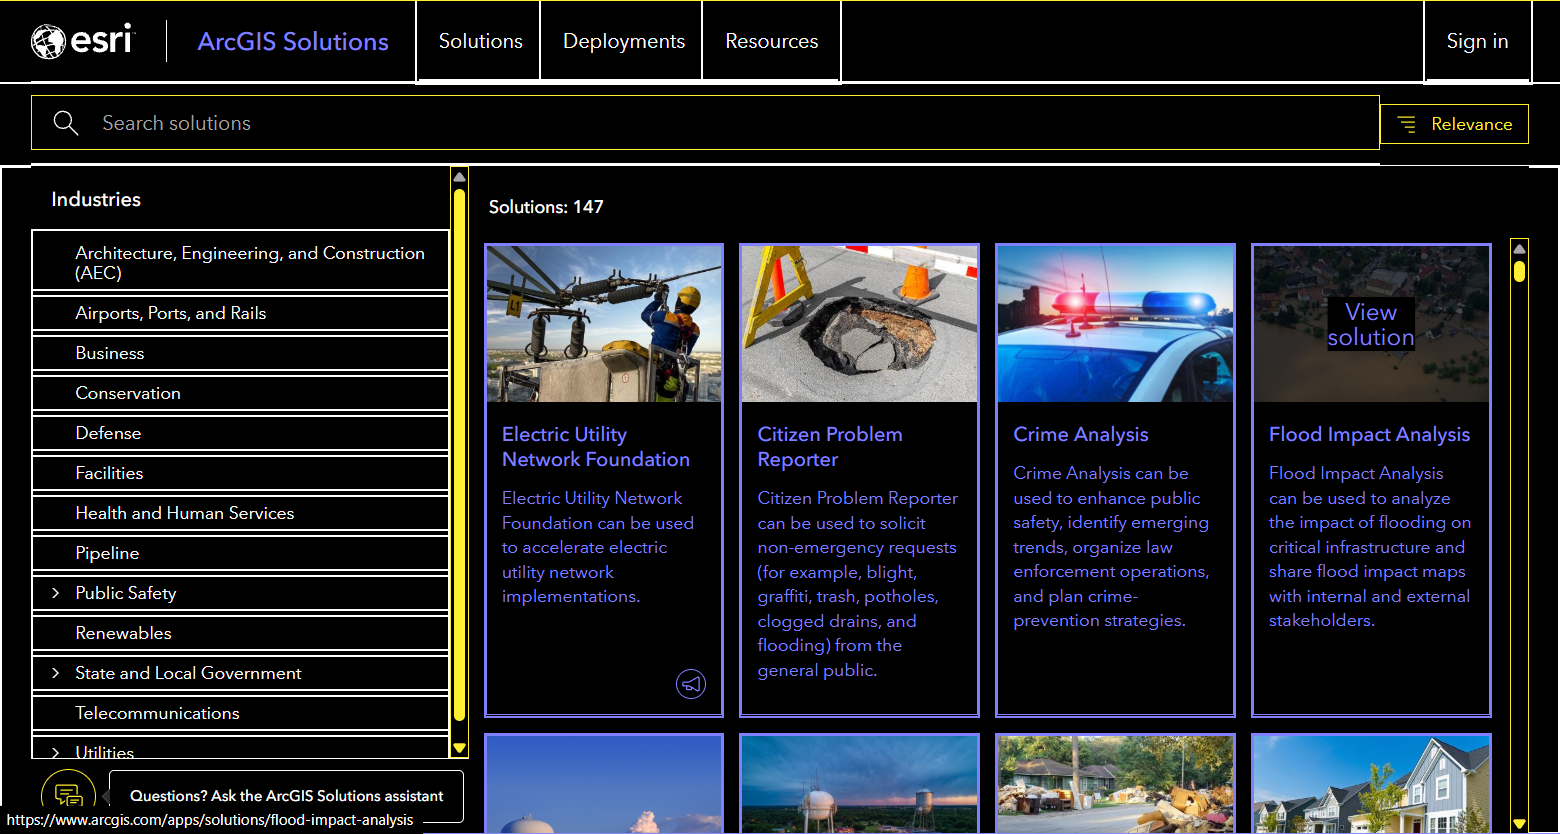Click the water tower landscape thumbnail
1560x834 pixels.
point(859,785)
